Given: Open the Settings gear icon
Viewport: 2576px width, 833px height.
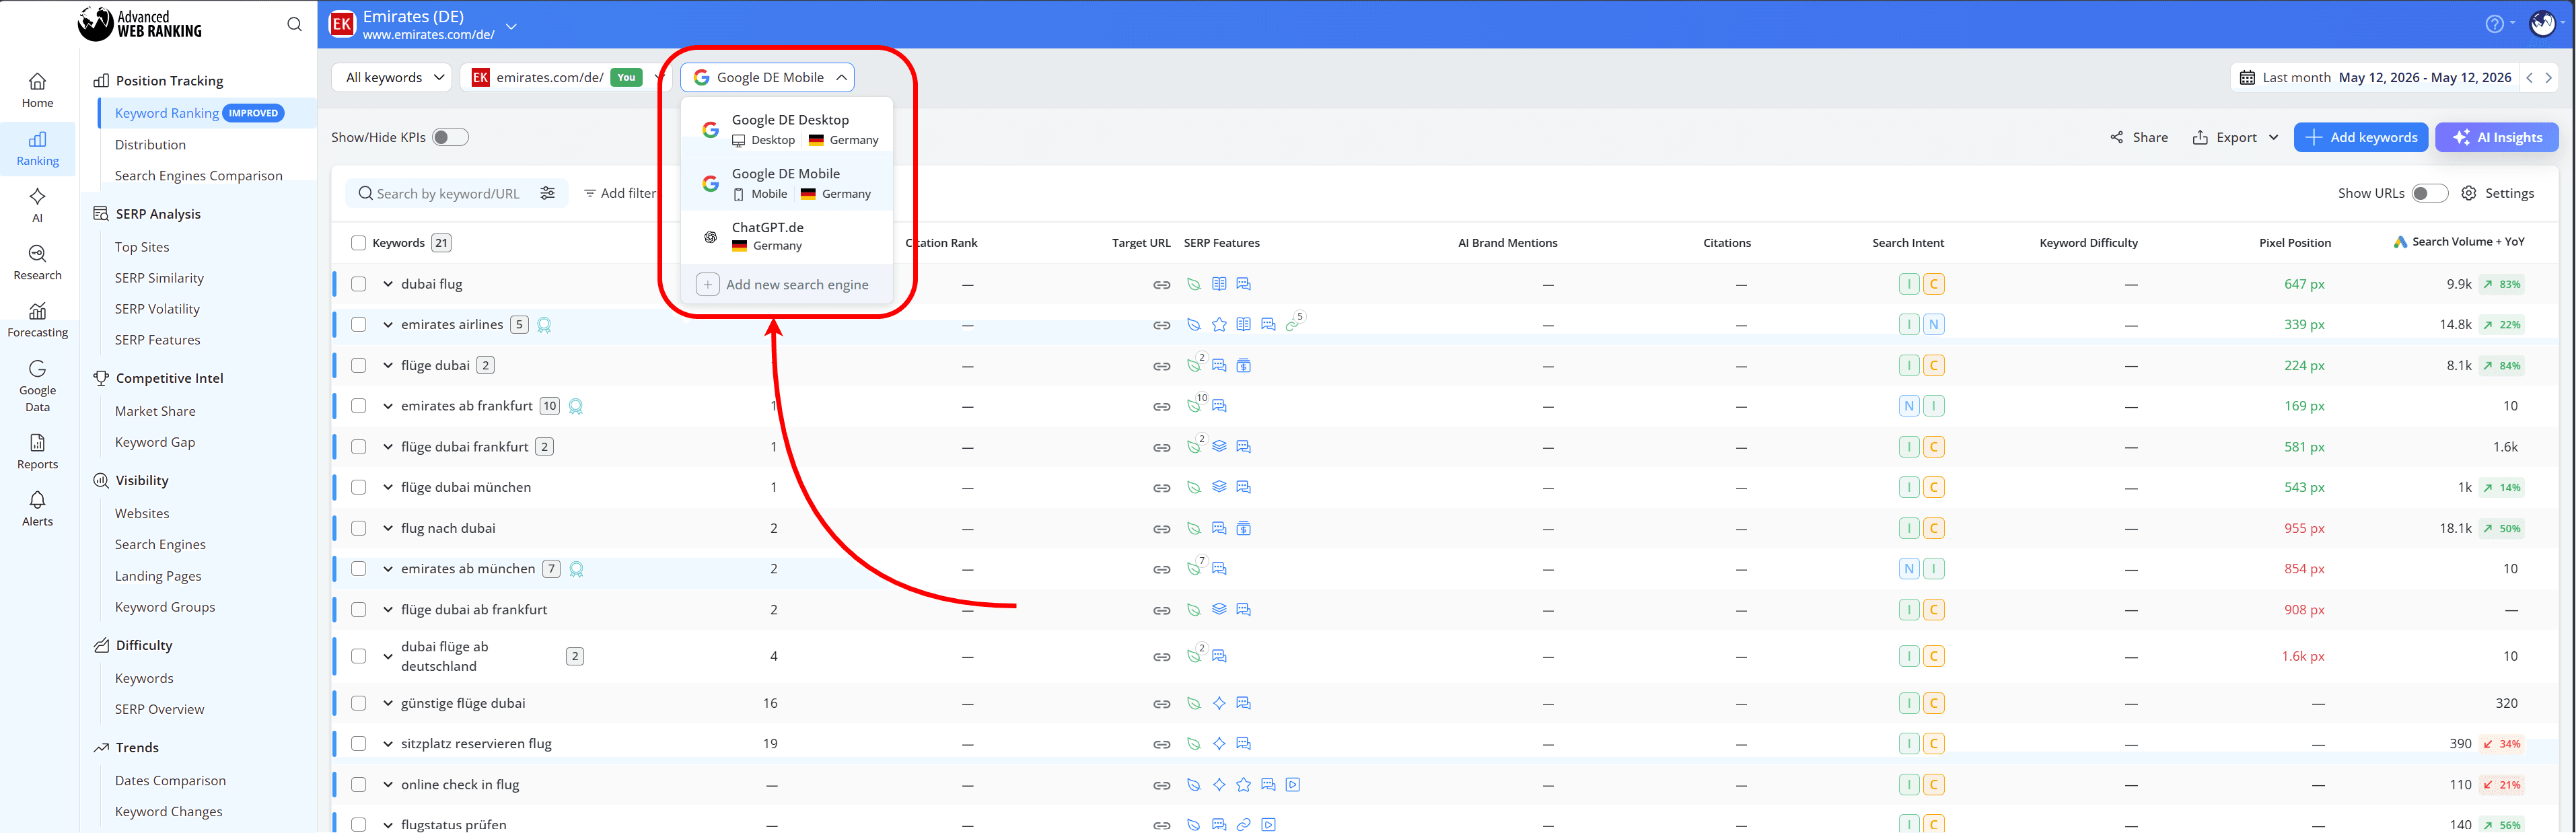Looking at the screenshot, I should [x=2468, y=193].
